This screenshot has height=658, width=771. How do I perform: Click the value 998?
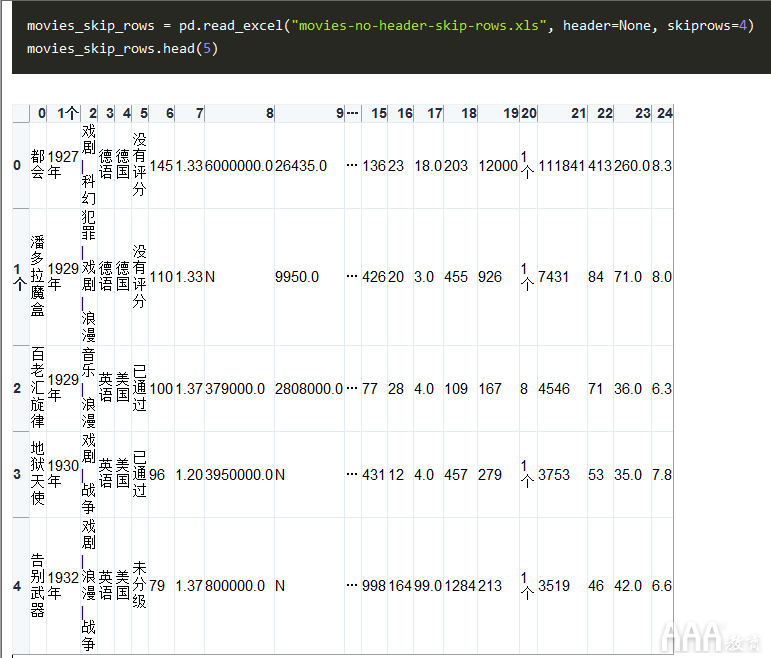point(374,586)
